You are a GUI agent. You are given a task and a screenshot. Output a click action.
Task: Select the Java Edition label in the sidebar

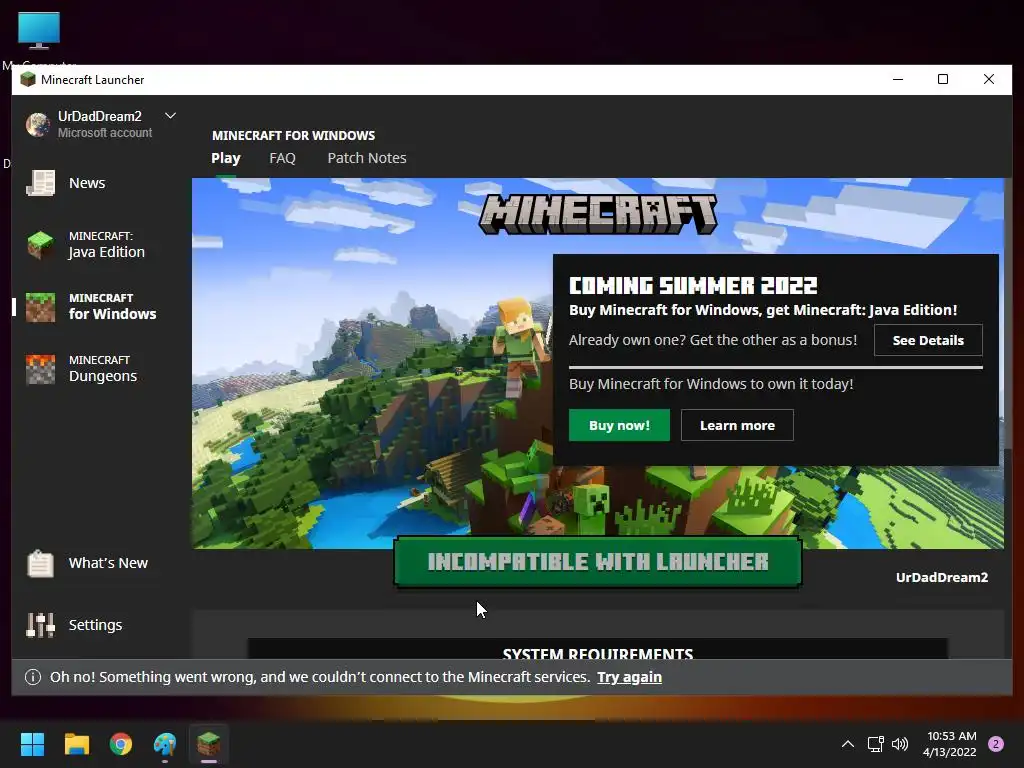click(x=106, y=252)
